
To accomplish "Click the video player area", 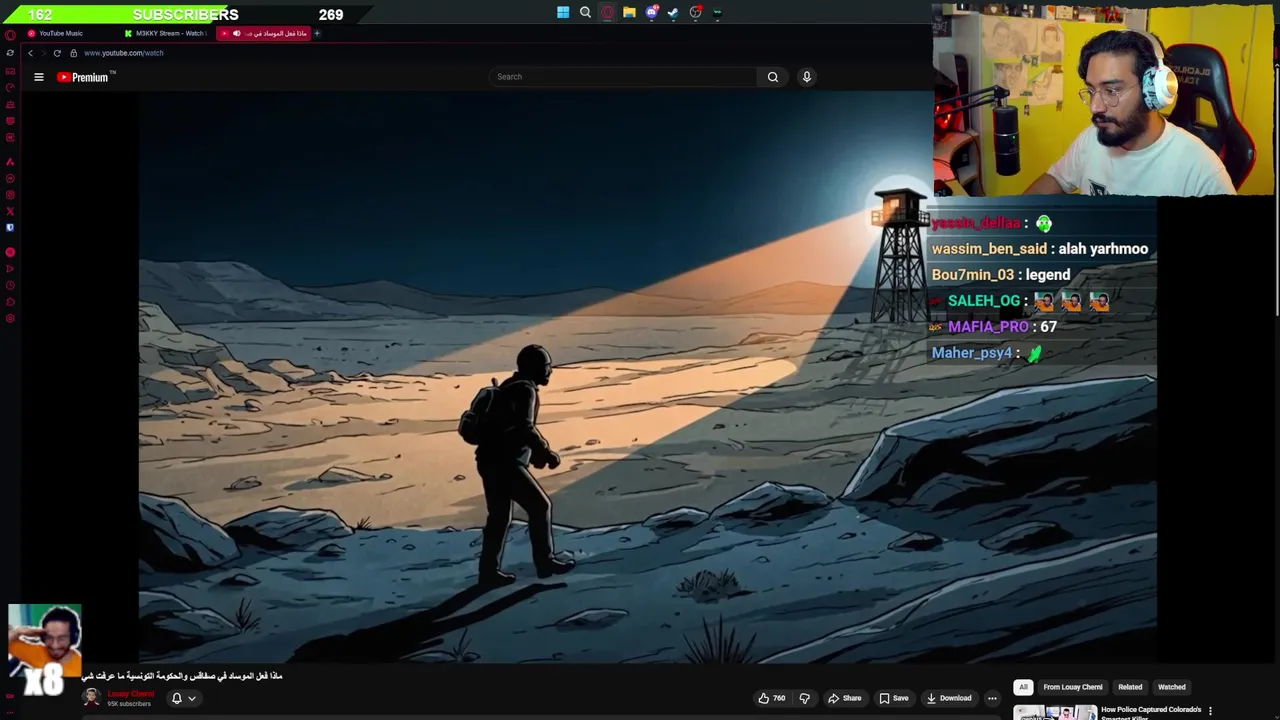I will click(647, 376).
